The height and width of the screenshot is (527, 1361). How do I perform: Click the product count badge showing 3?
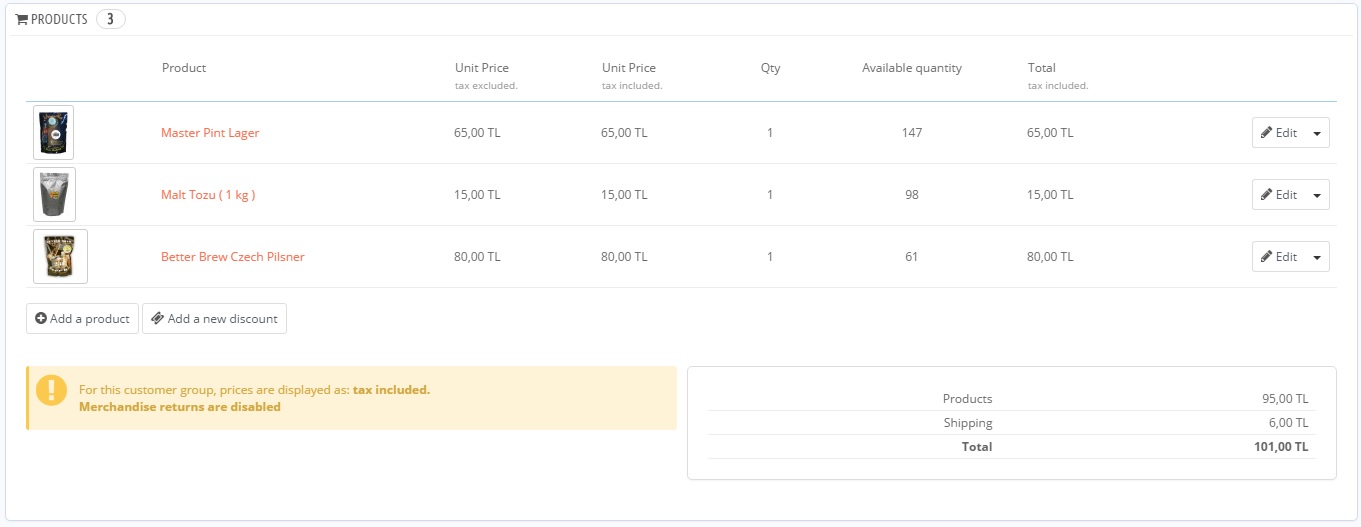(x=110, y=19)
